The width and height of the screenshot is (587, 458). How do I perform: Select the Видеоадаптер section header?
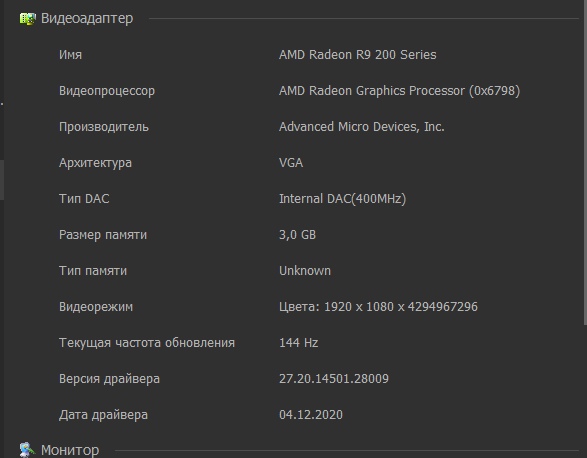[87, 18]
